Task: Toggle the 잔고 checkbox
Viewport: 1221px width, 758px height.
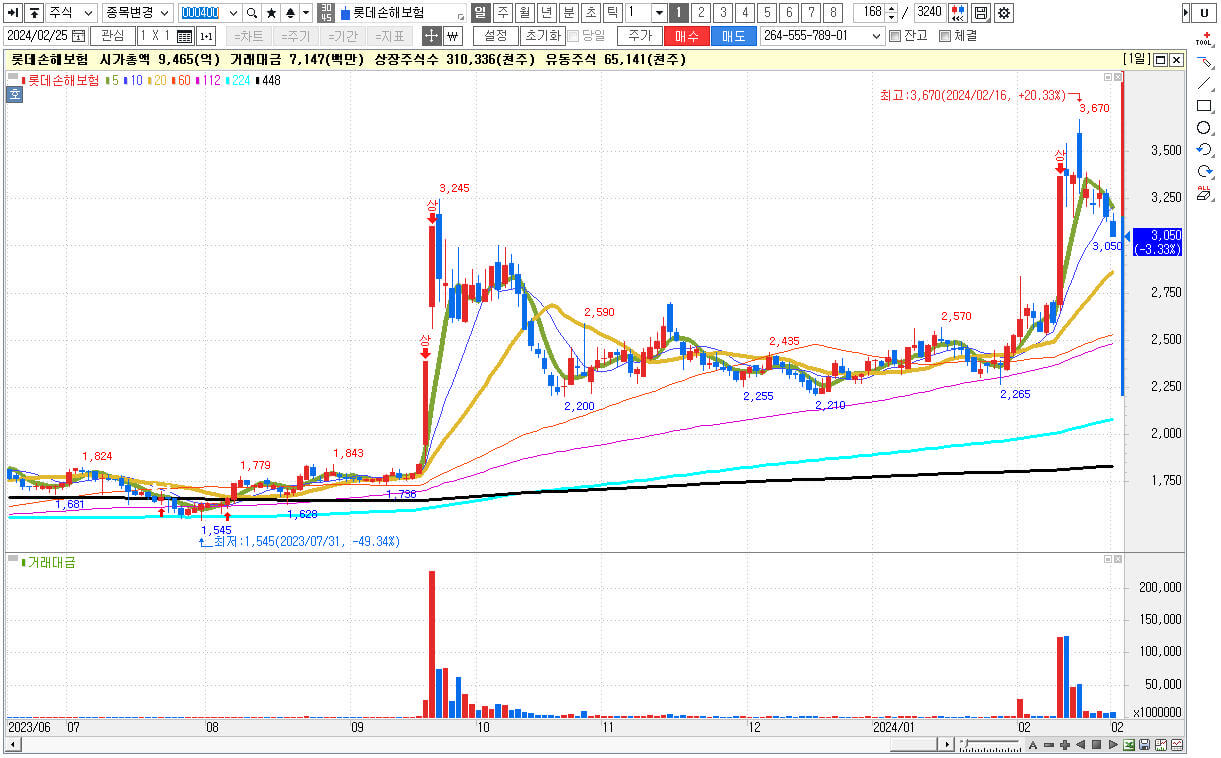Action: point(894,36)
